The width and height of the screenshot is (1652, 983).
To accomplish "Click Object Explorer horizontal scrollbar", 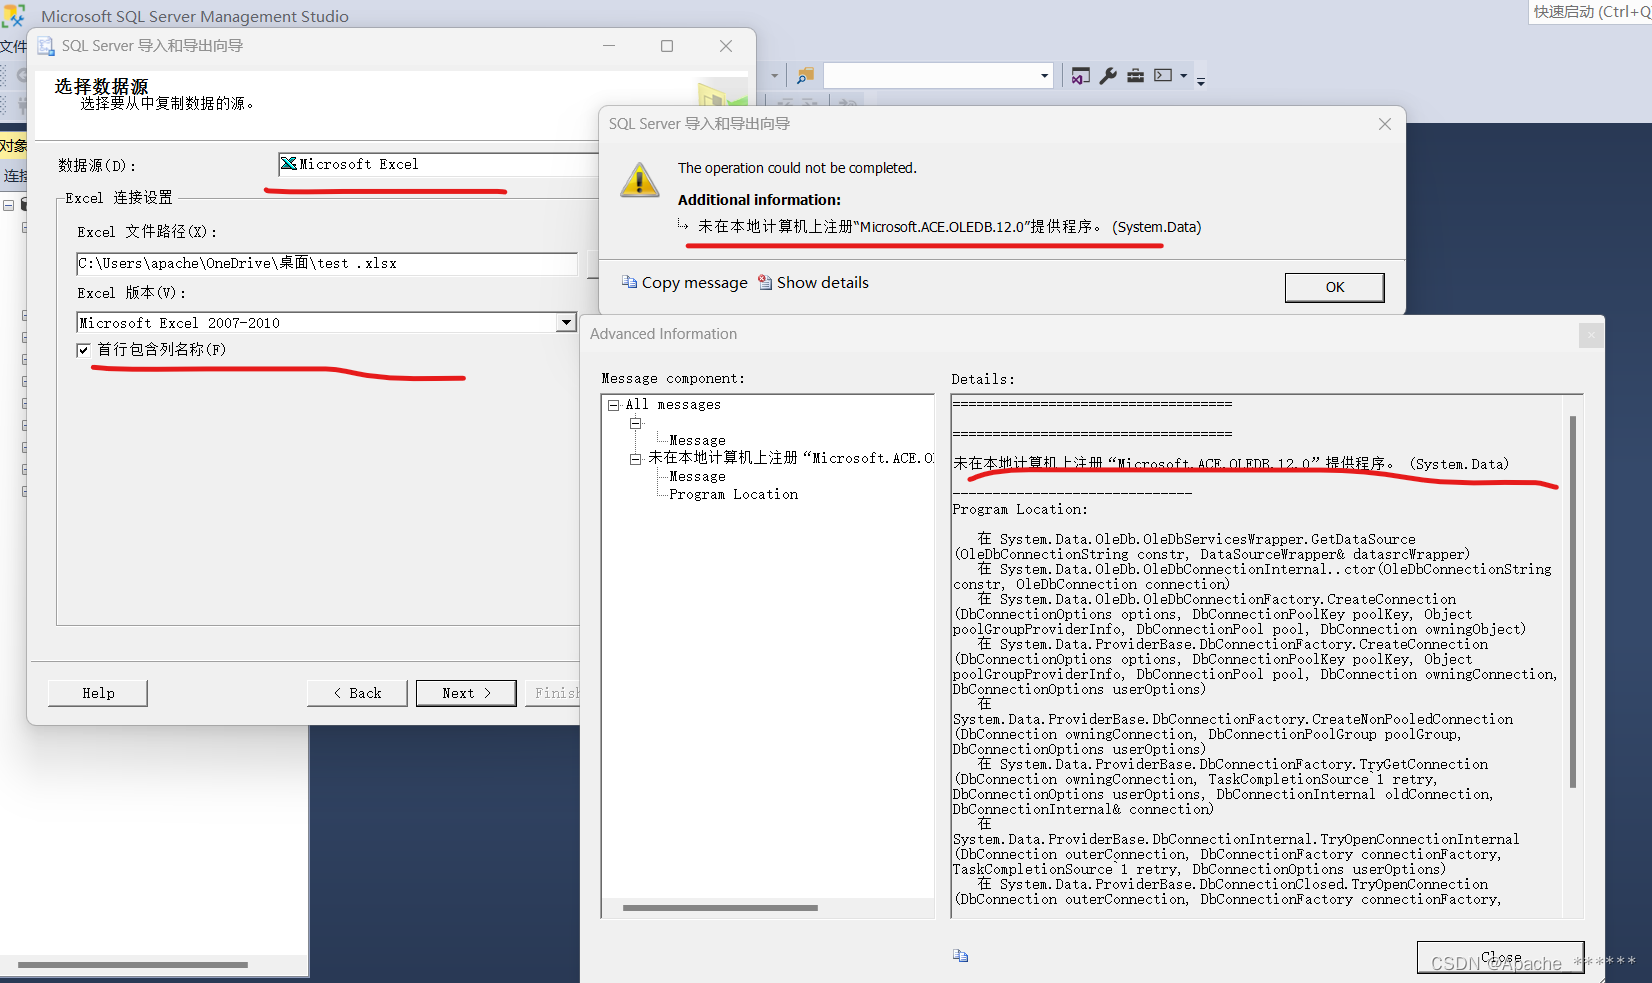I will tap(132, 965).
